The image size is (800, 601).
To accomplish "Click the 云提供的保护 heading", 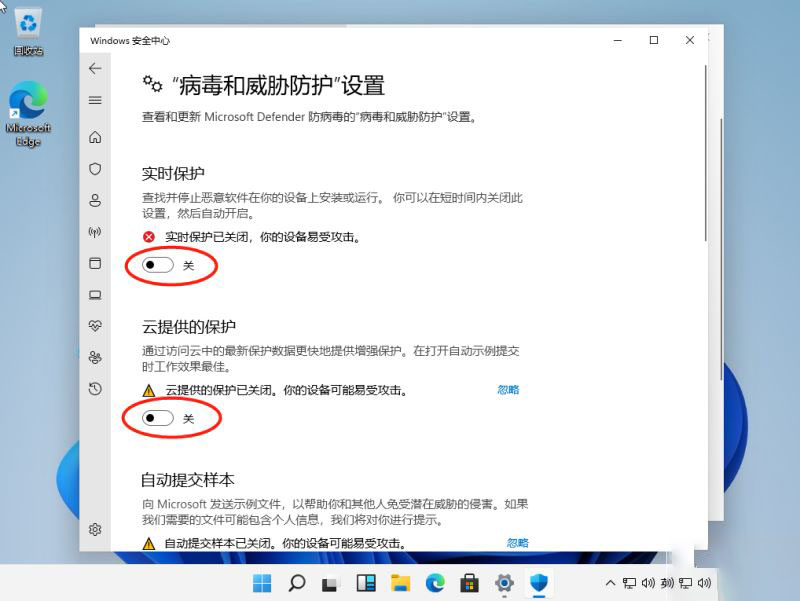I will [189, 327].
